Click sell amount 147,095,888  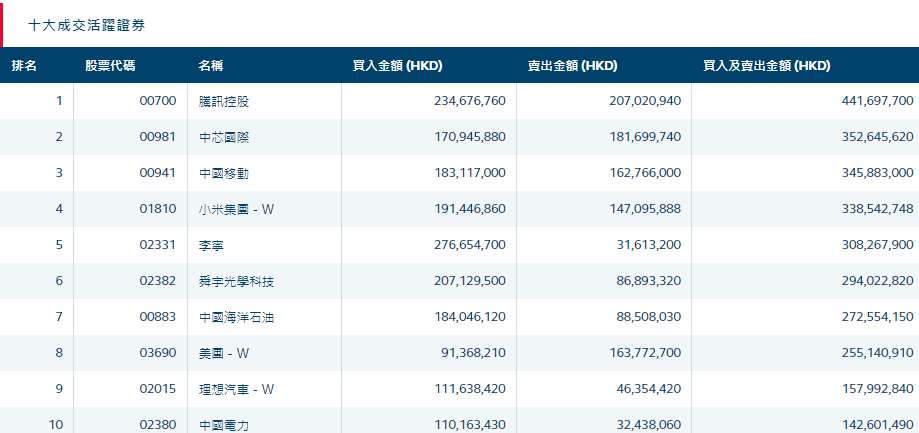[x=645, y=209]
